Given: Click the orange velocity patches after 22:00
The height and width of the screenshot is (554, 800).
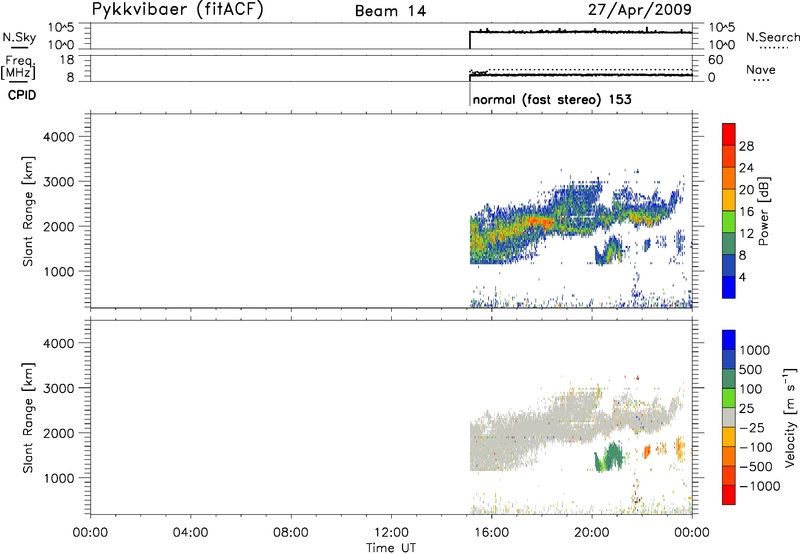Looking at the screenshot, I should pyautogui.click(x=664, y=448).
